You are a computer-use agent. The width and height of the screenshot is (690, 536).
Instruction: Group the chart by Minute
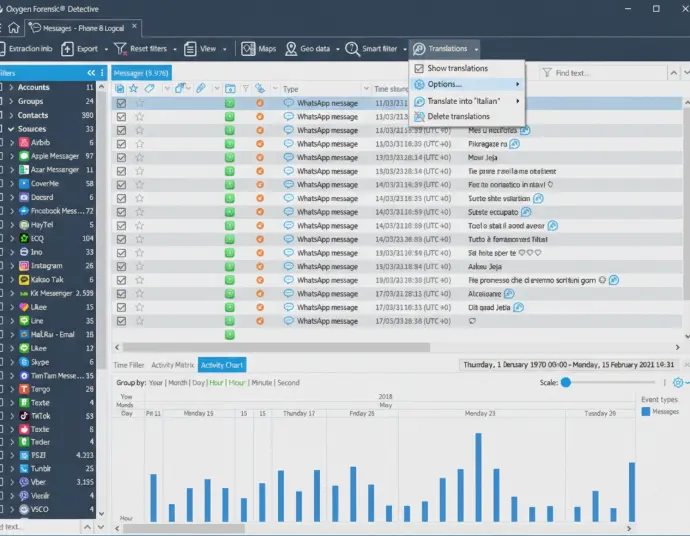pyautogui.click(x=262, y=383)
